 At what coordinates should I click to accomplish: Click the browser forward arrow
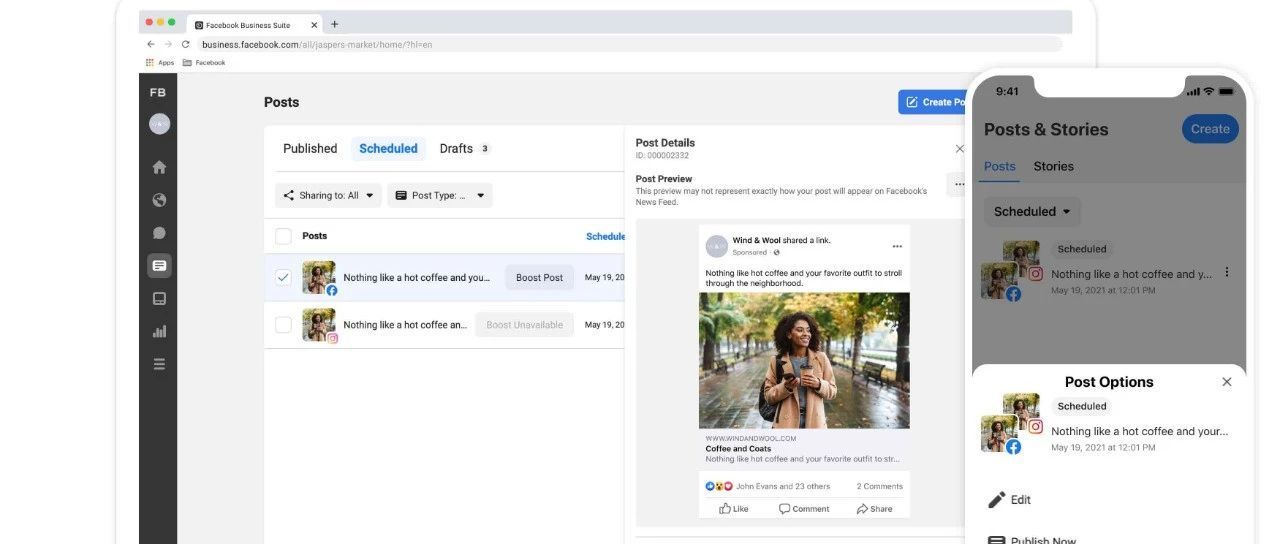coord(168,44)
